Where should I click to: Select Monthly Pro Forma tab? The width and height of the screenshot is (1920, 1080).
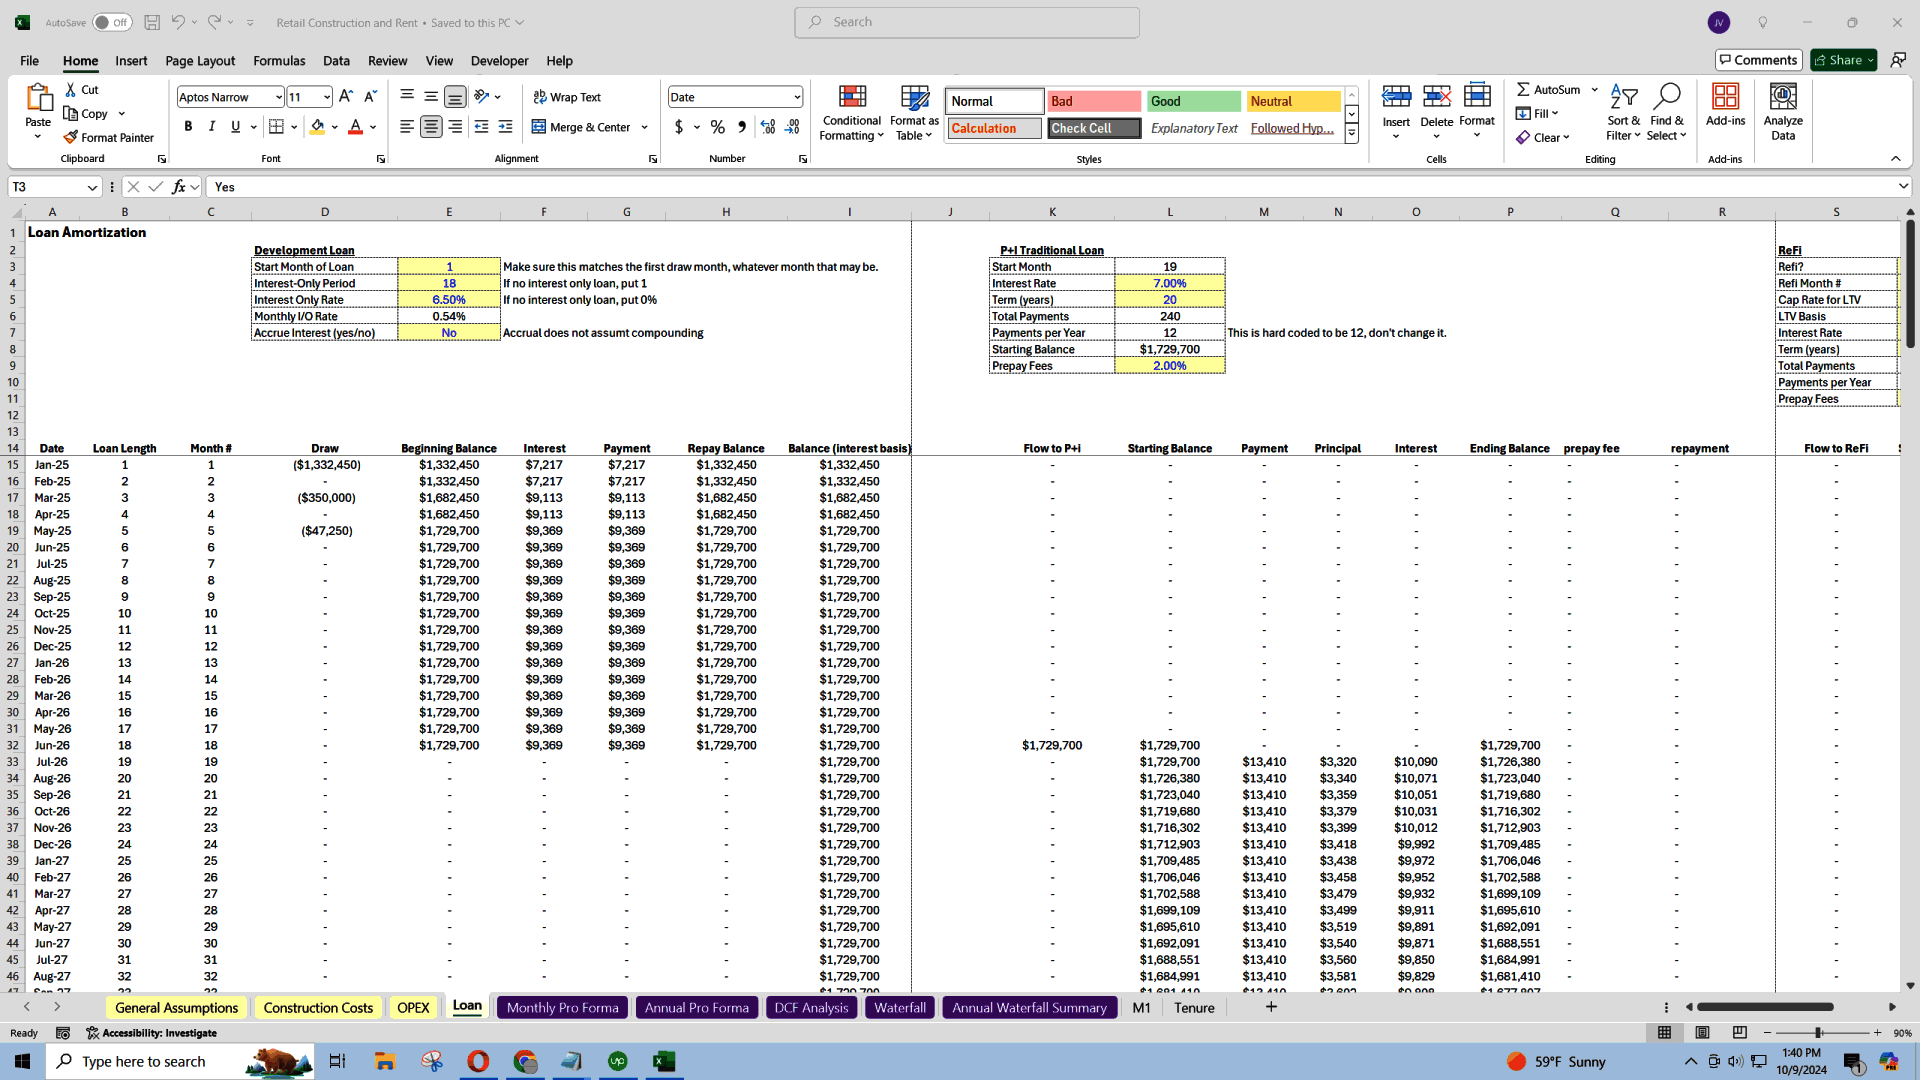560,1007
